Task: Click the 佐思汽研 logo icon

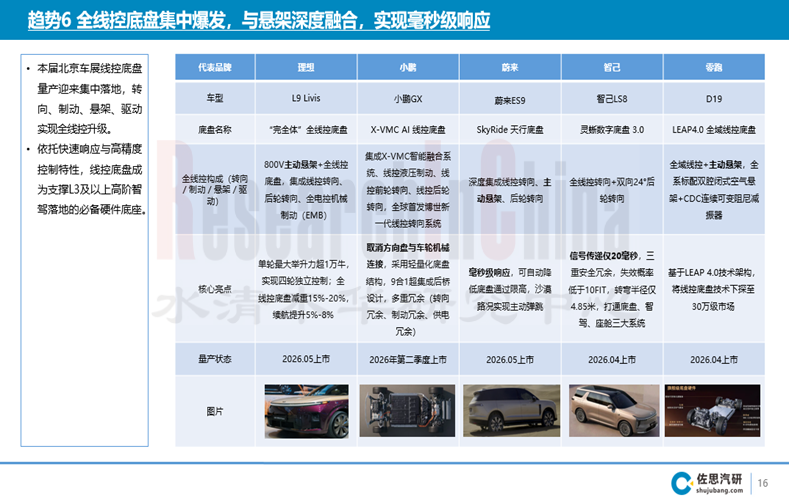Action: coord(682,483)
